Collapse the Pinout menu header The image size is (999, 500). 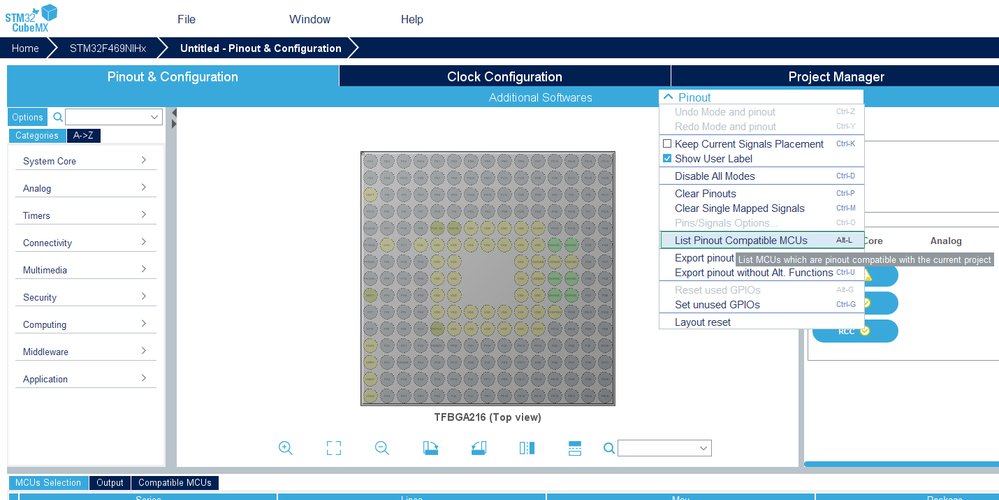tap(761, 97)
